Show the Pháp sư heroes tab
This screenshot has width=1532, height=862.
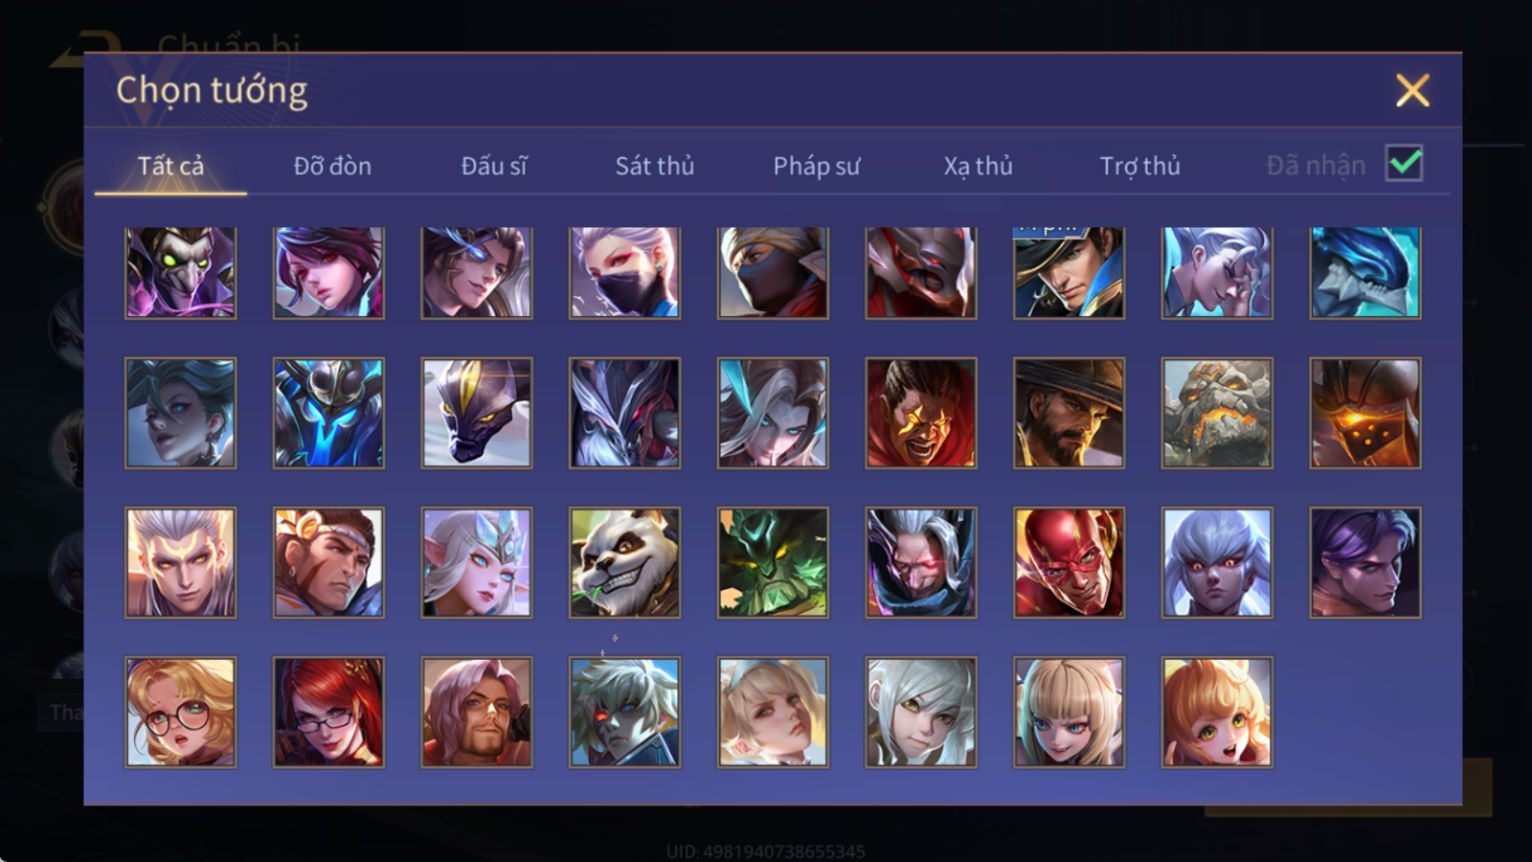tap(816, 166)
